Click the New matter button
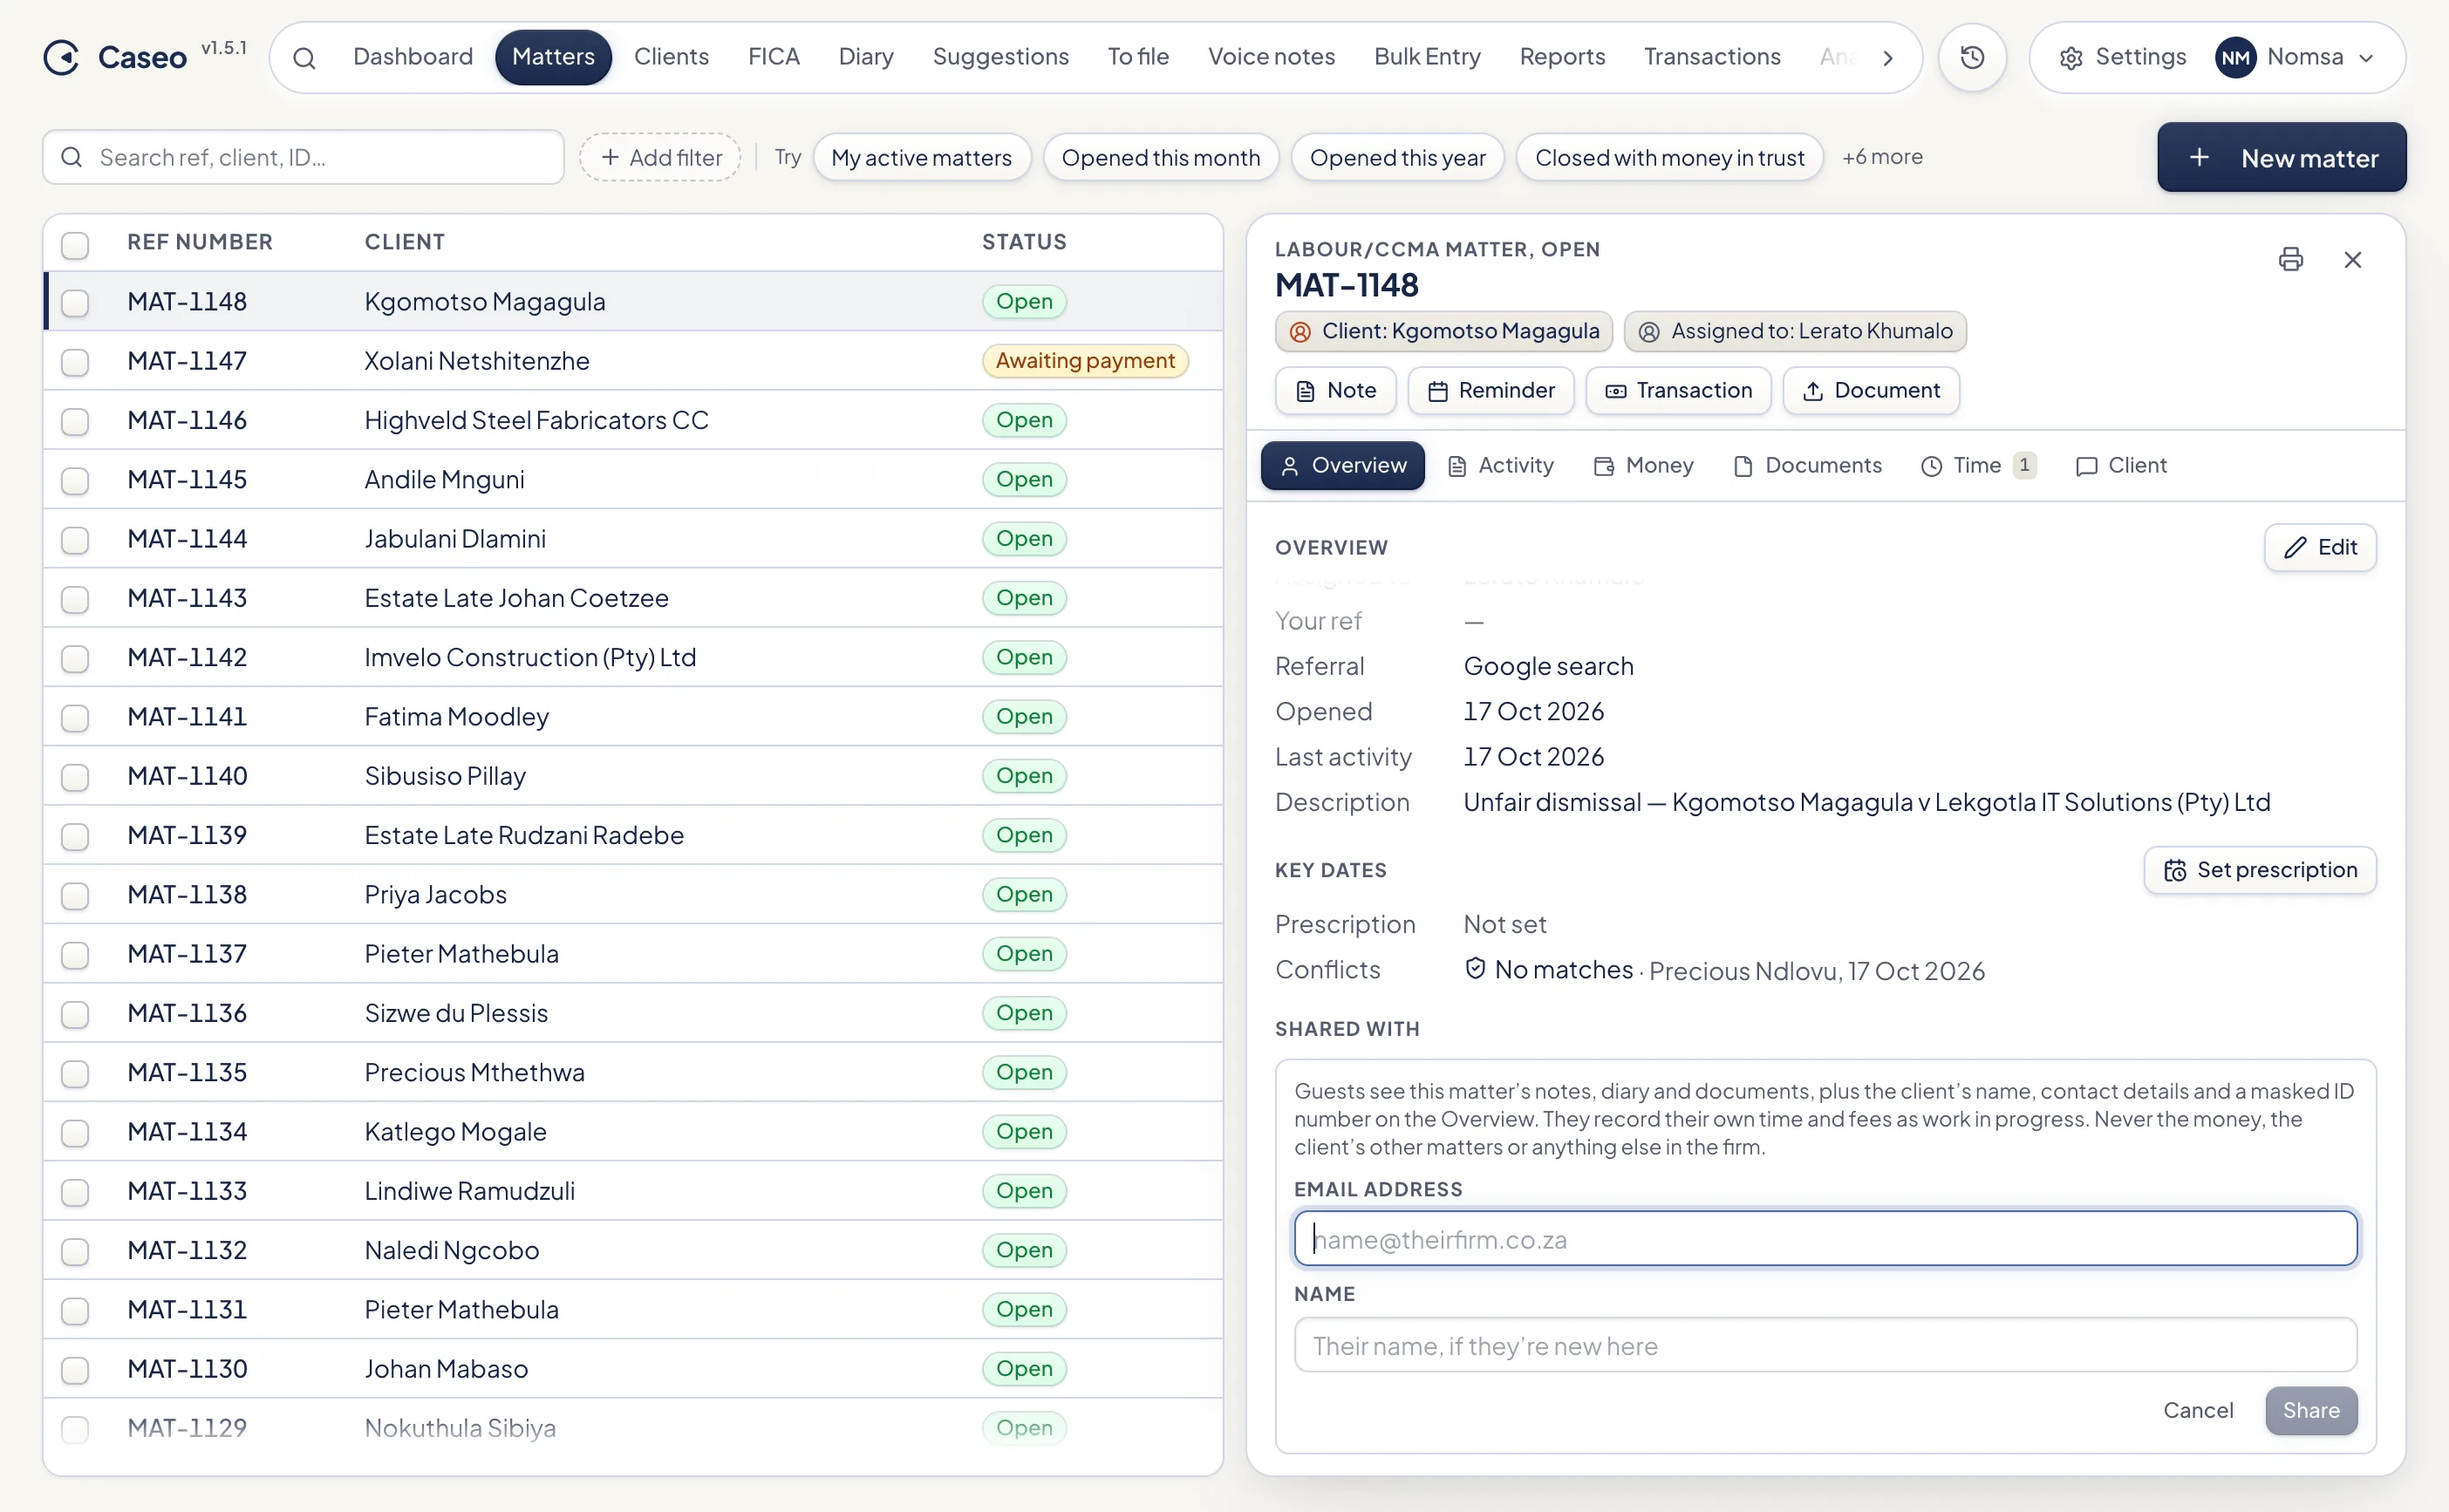The height and width of the screenshot is (1512, 2449). click(2281, 157)
